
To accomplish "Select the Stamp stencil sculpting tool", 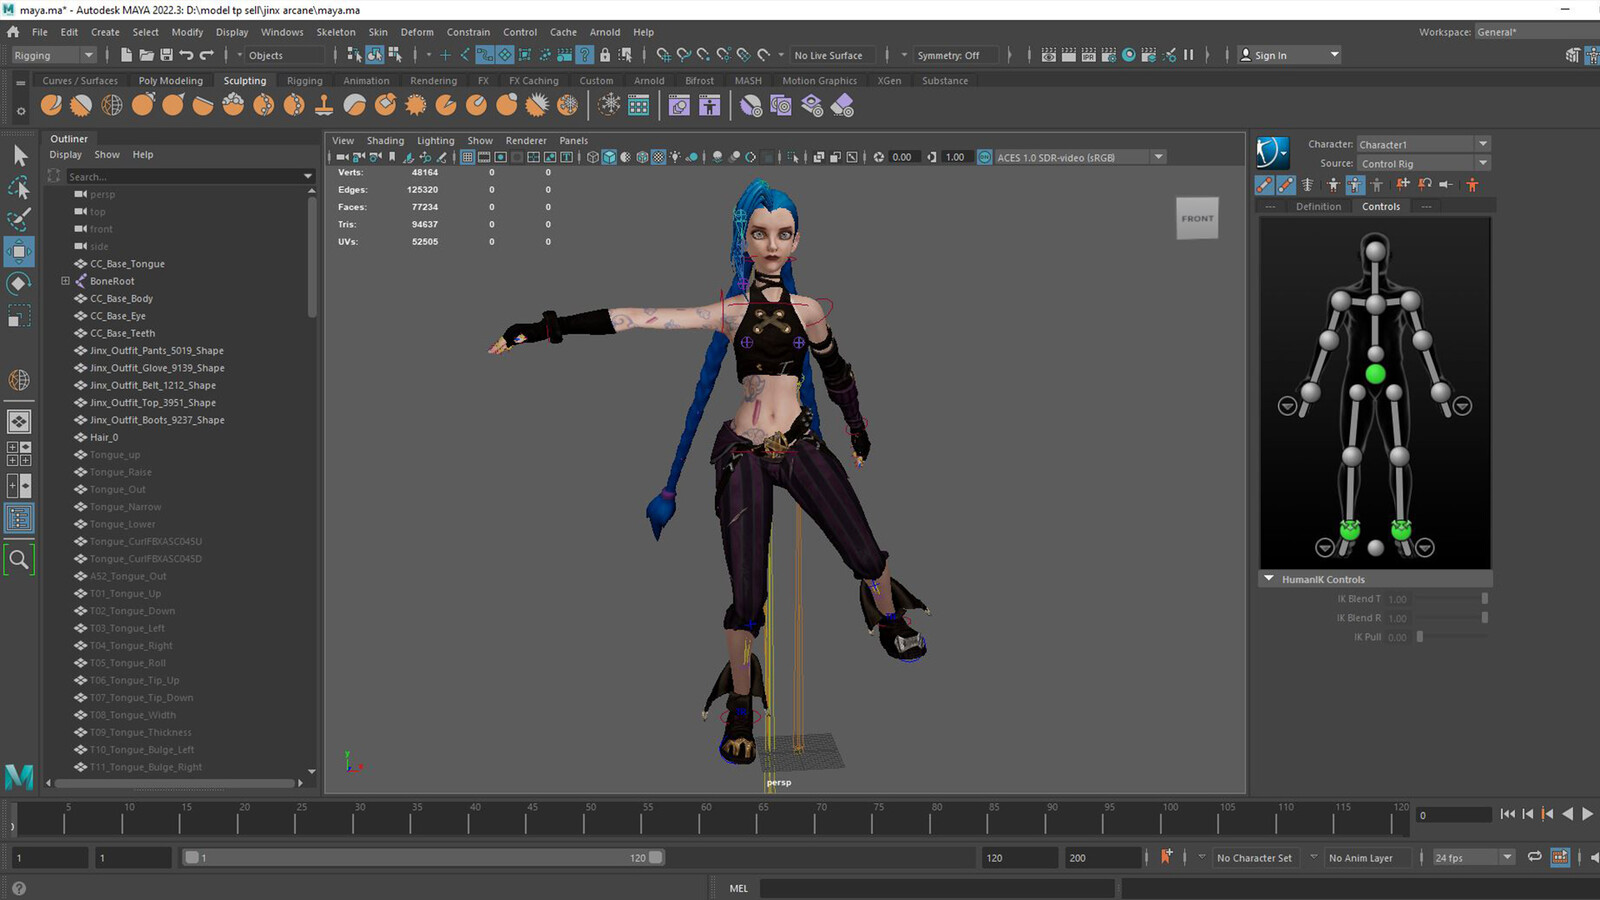I will (324, 105).
